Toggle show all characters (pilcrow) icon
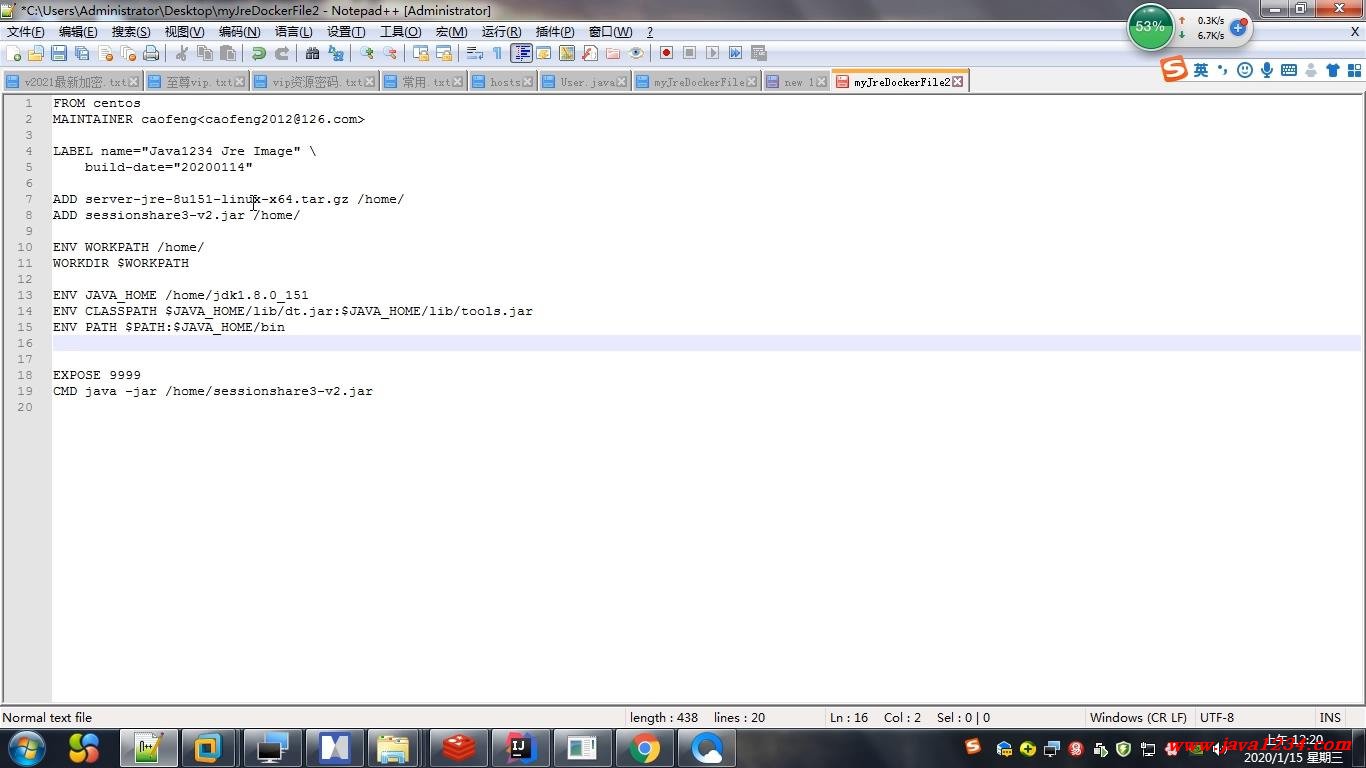 click(497, 53)
